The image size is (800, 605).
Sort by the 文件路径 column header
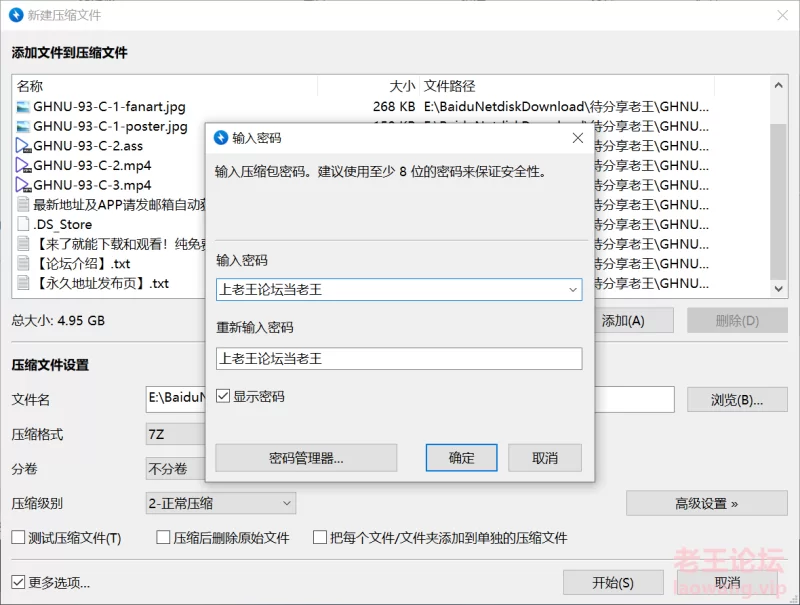[x=567, y=86]
